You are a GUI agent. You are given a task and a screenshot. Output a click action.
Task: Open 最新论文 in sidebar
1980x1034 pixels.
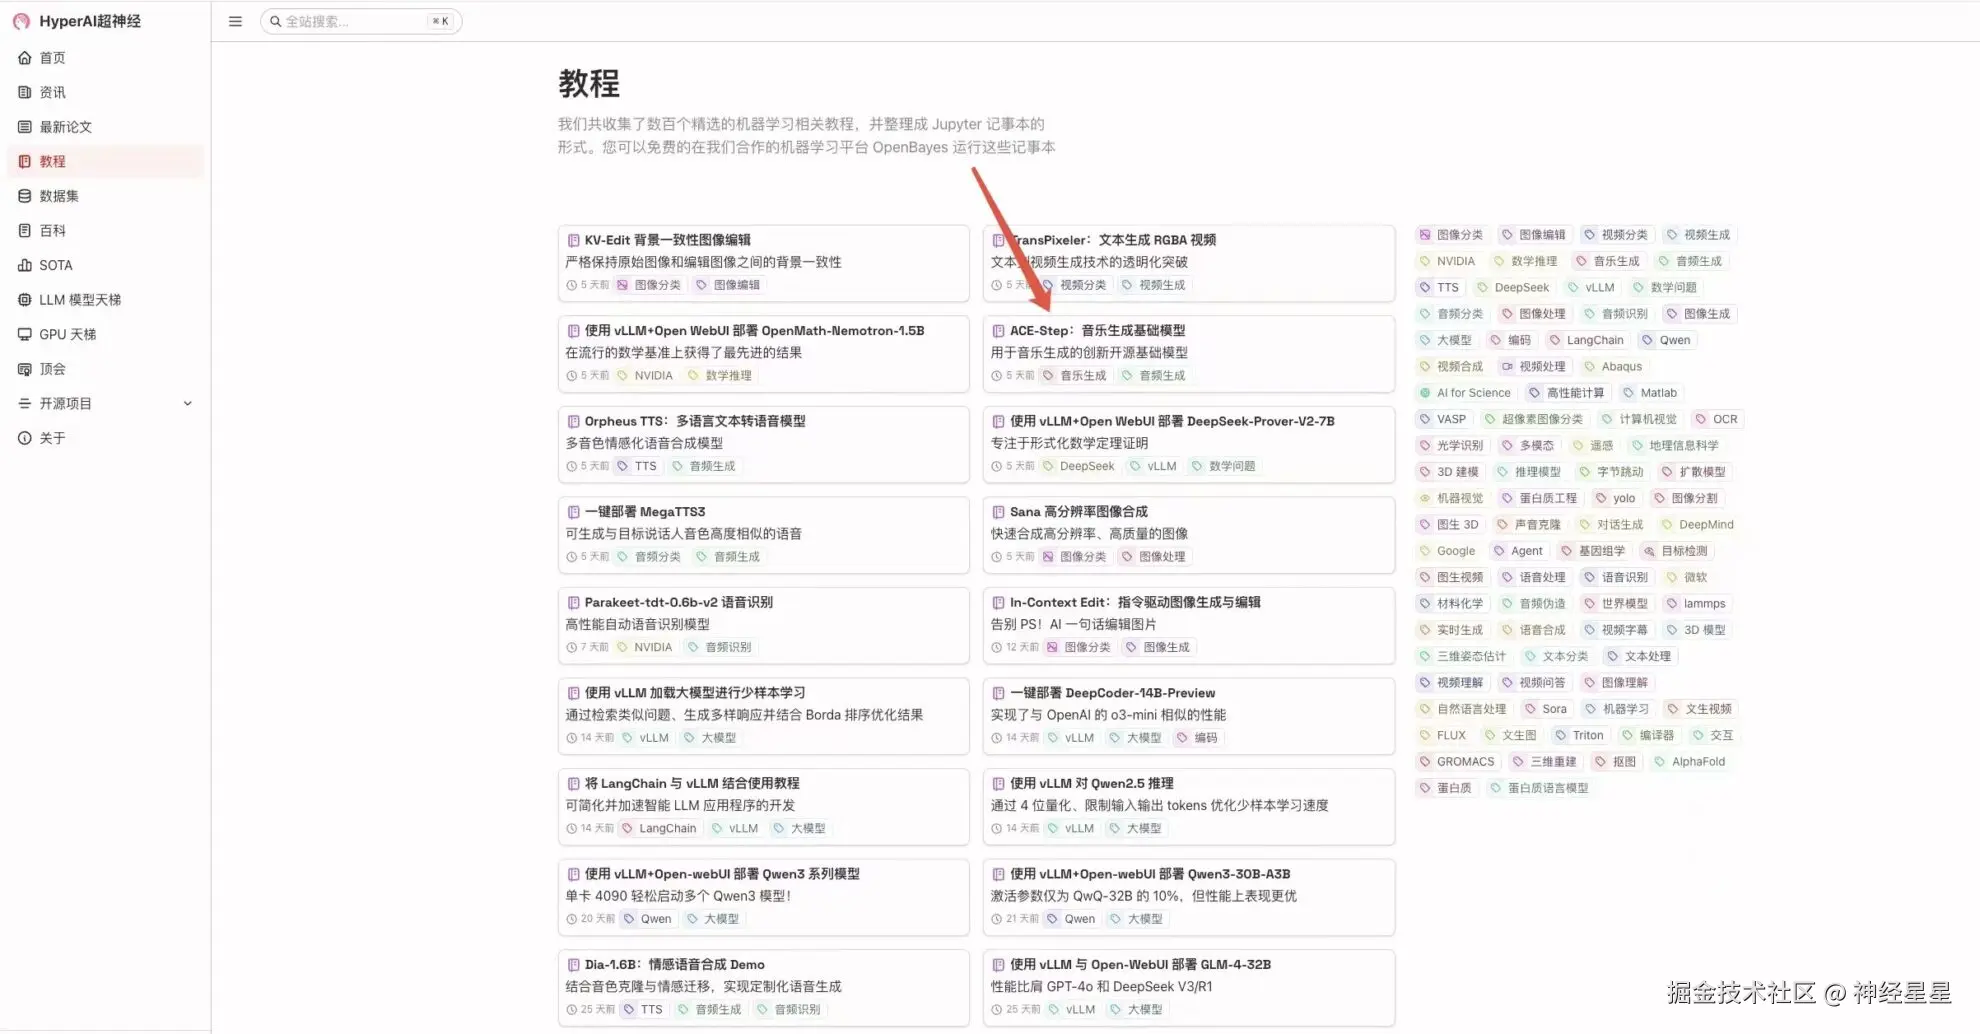pyautogui.click(x=105, y=127)
